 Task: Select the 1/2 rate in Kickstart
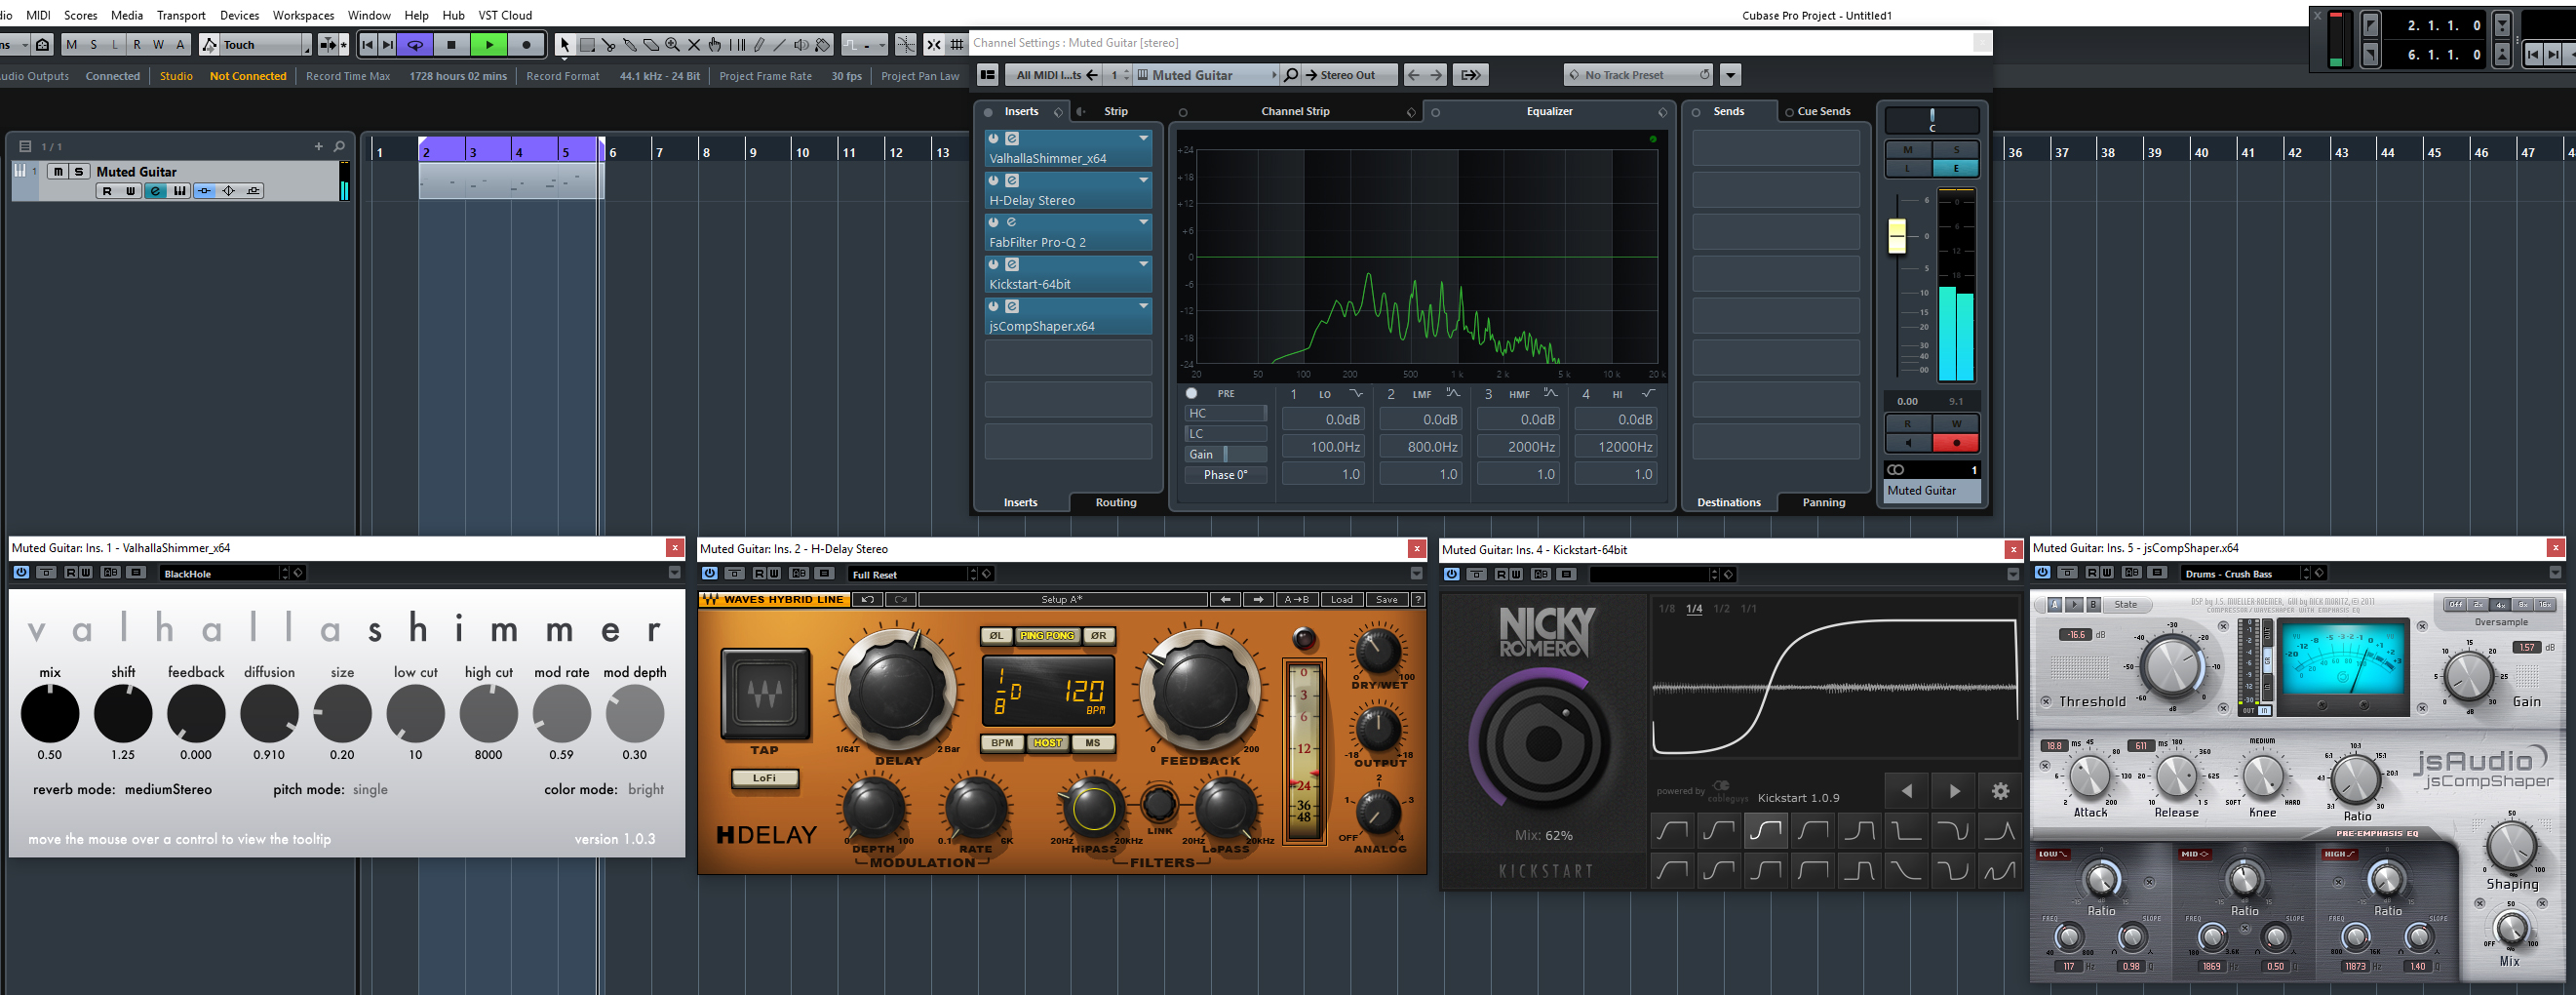pyautogui.click(x=1721, y=609)
